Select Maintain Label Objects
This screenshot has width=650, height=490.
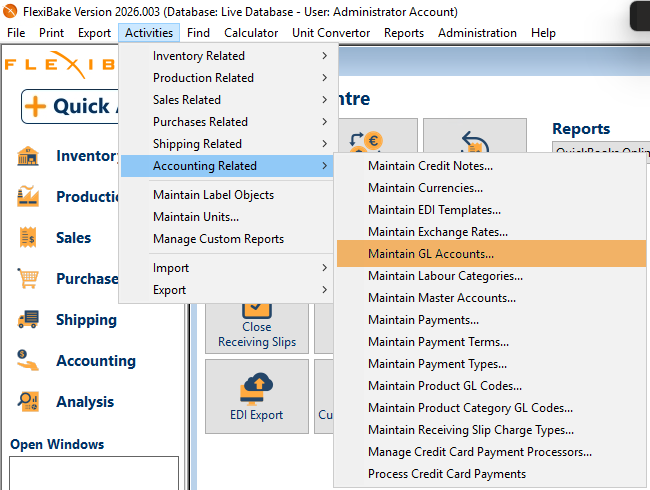227,195
